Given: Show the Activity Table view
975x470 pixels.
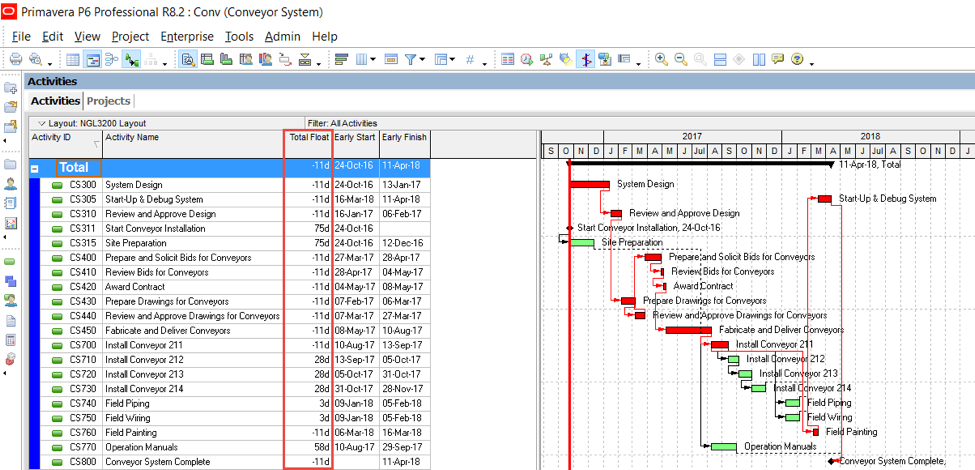Looking at the screenshot, I should (x=73, y=60).
